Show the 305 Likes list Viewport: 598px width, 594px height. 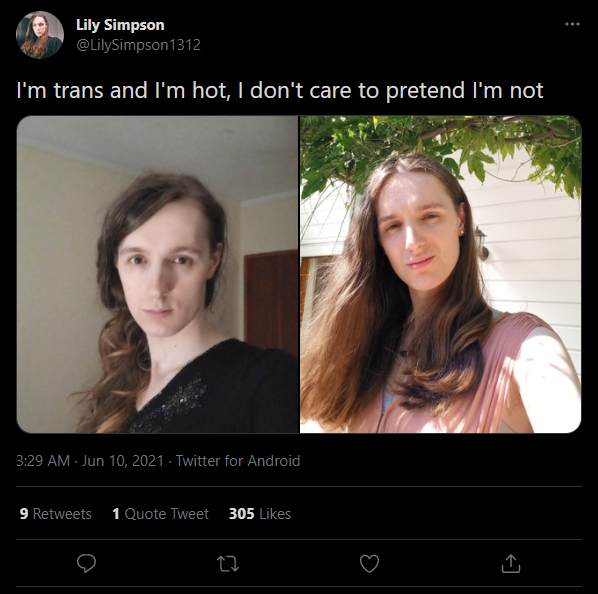[260, 514]
